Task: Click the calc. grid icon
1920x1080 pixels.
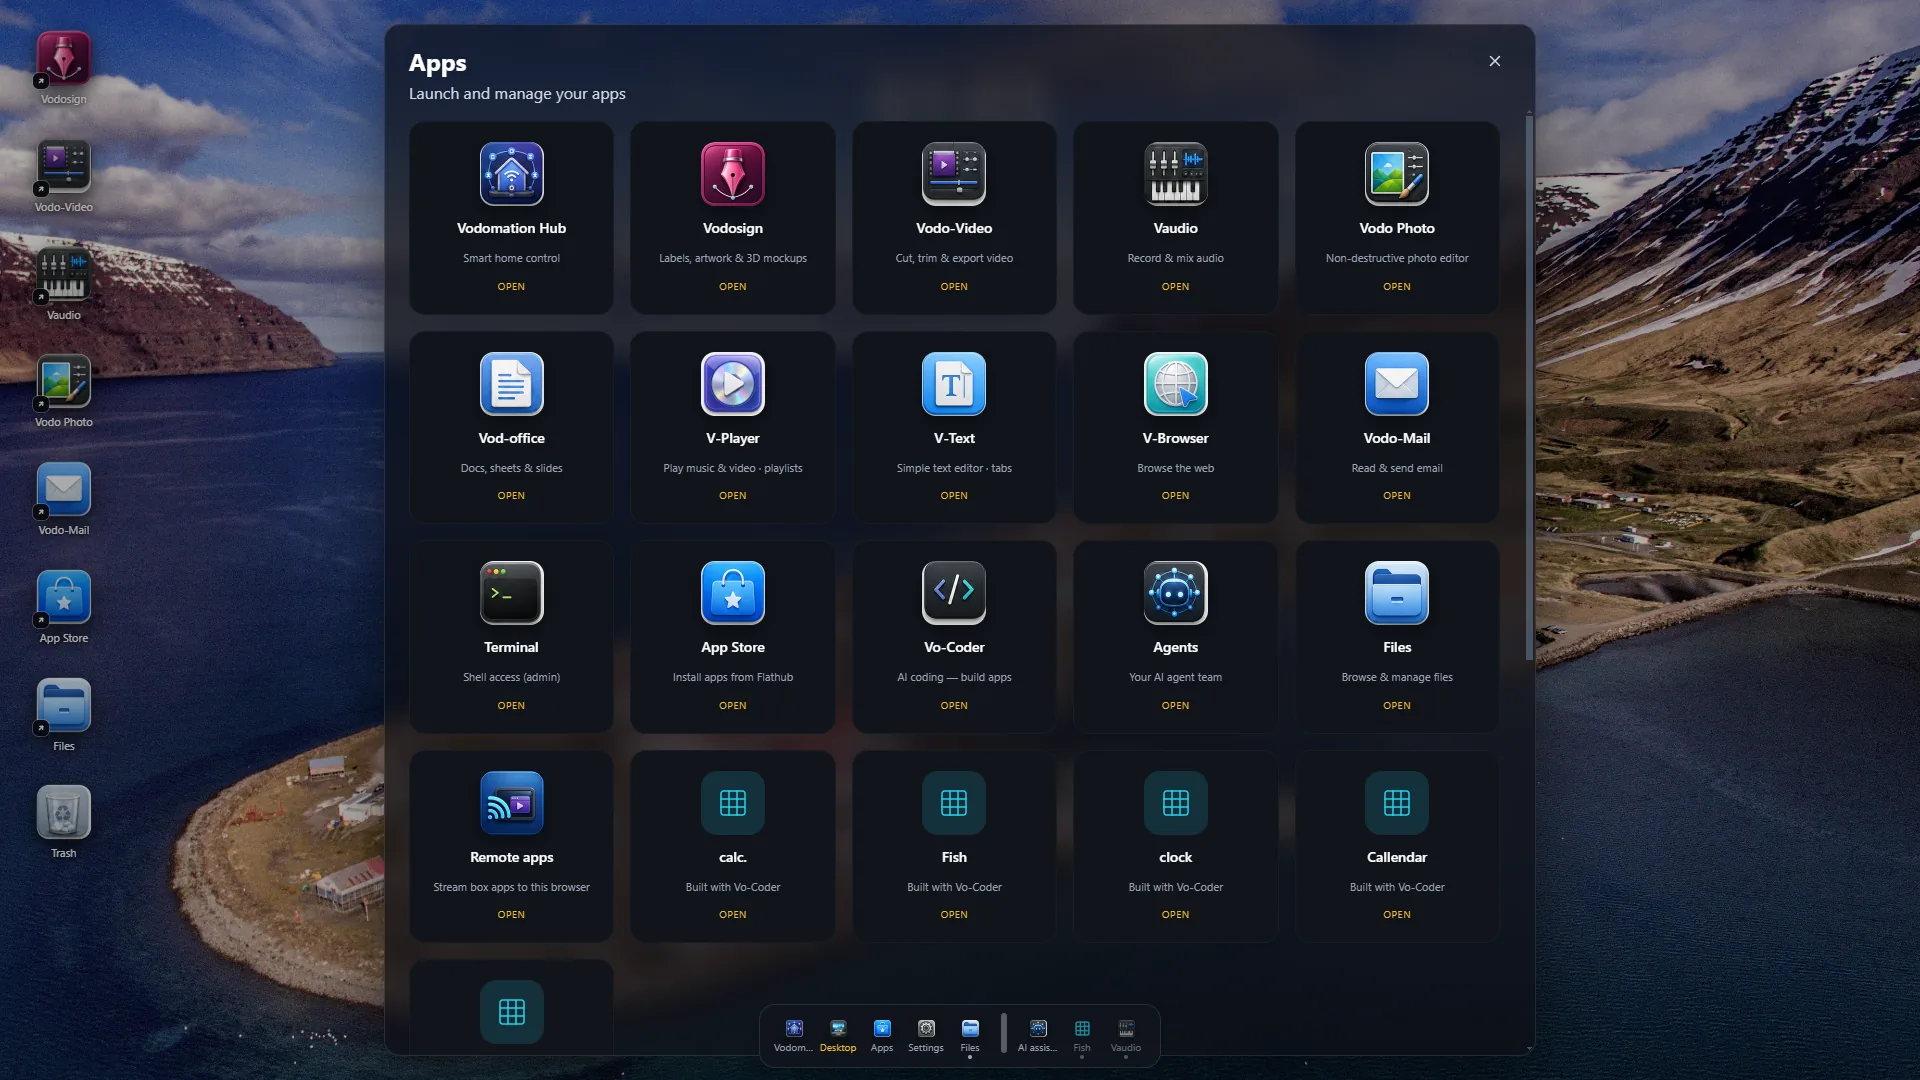Action: click(733, 803)
